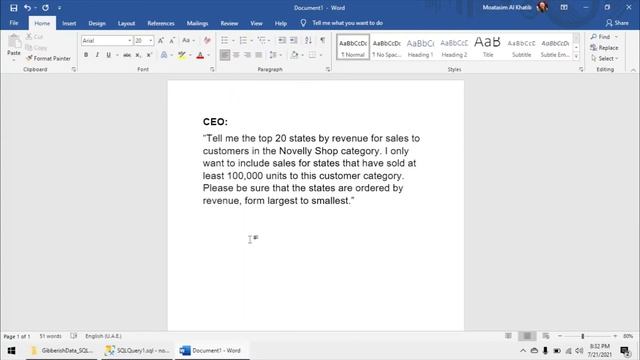The height and width of the screenshot is (360, 640).
Task: Toggle bold formatting
Action: 86,55
